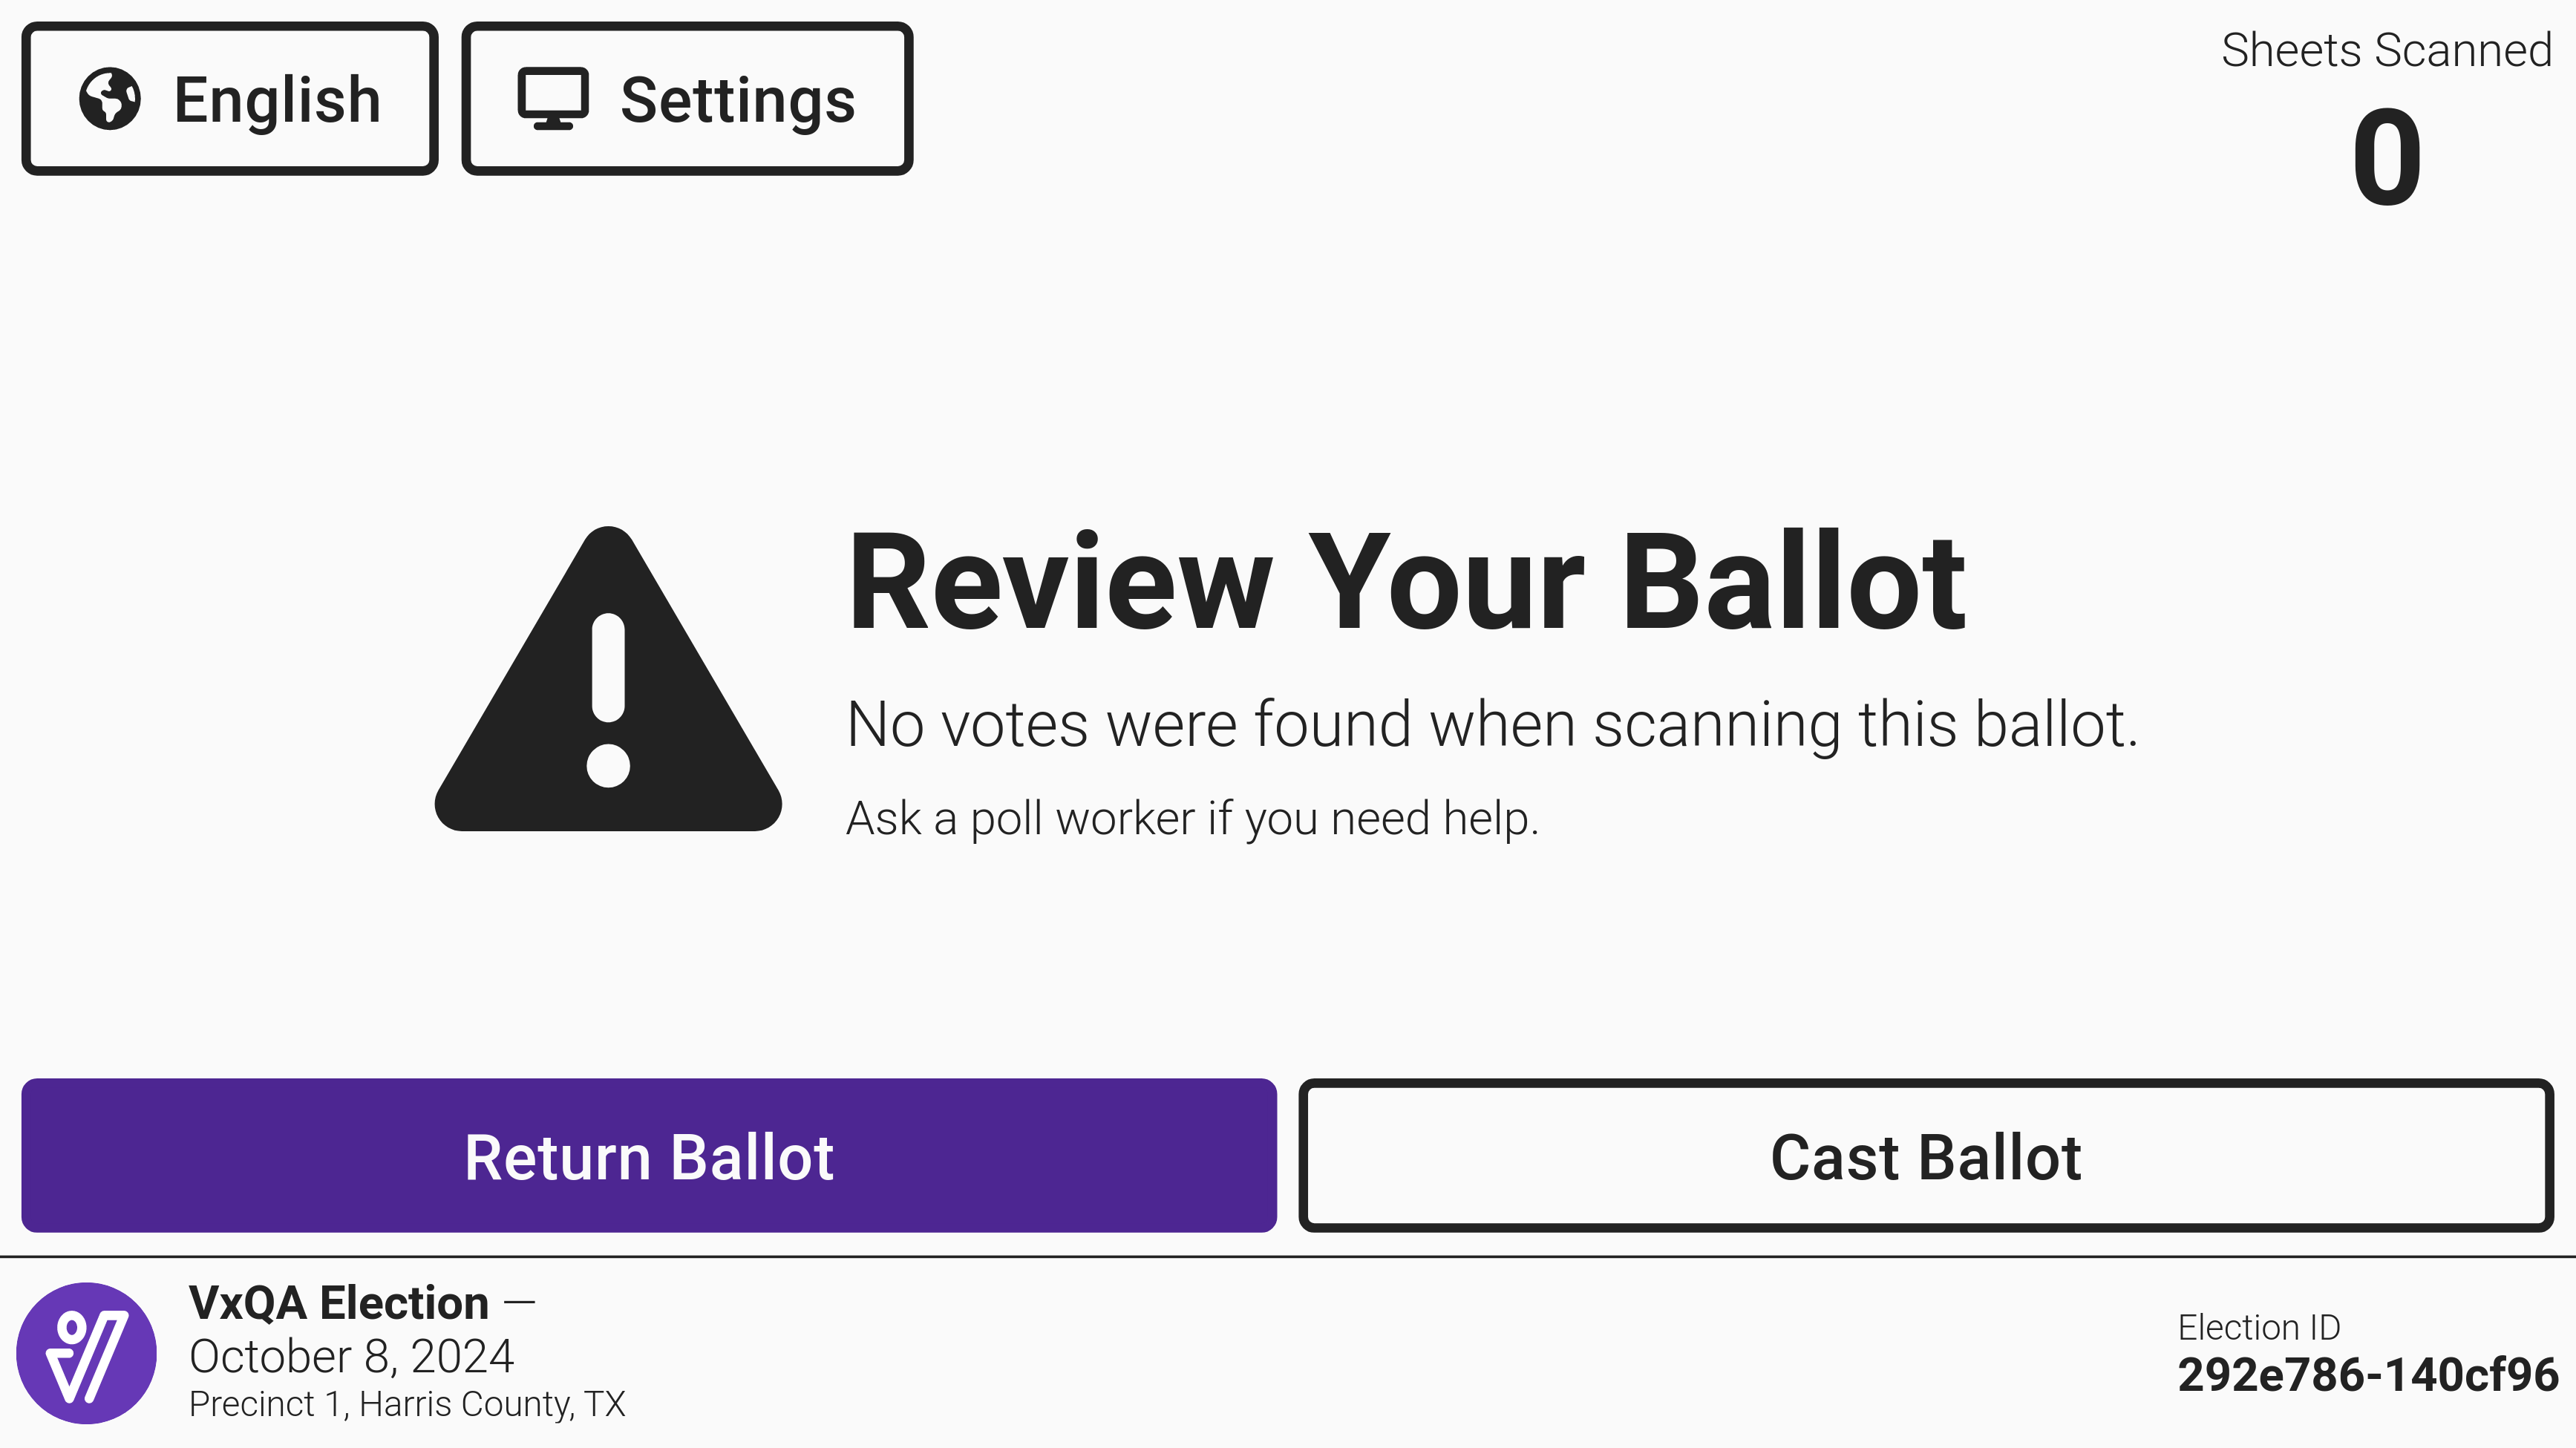Click the dash after the VxQA Election title
This screenshot has width=2576, height=1448.
(520, 1302)
